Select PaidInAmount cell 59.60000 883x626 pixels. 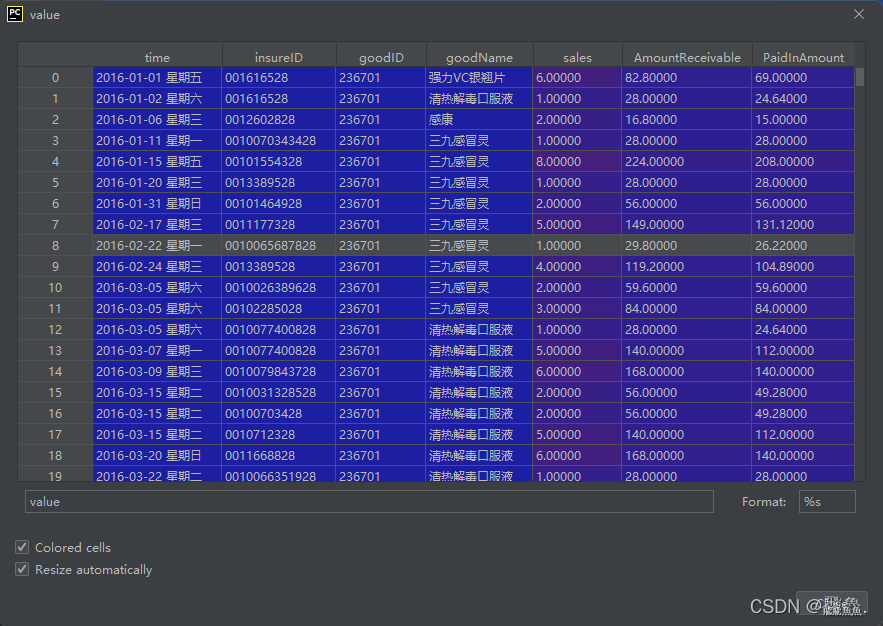point(803,288)
